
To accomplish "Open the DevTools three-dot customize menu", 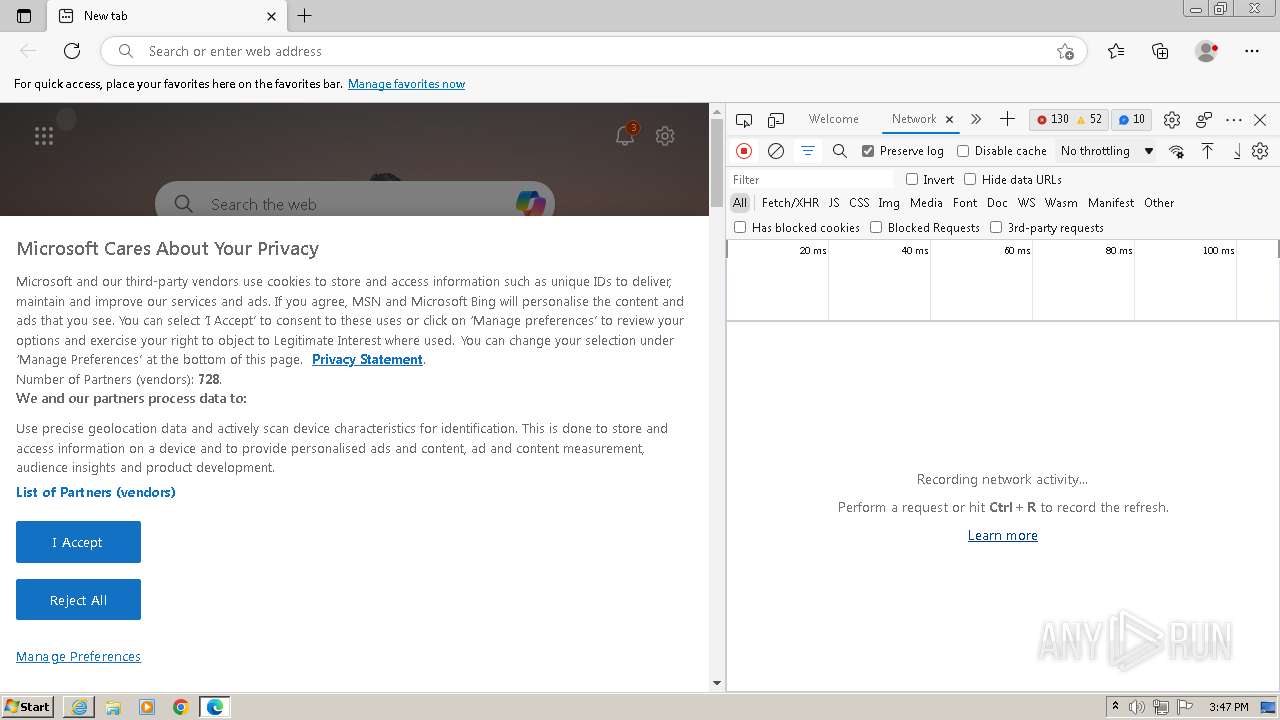I will pyautogui.click(x=1234, y=119).
